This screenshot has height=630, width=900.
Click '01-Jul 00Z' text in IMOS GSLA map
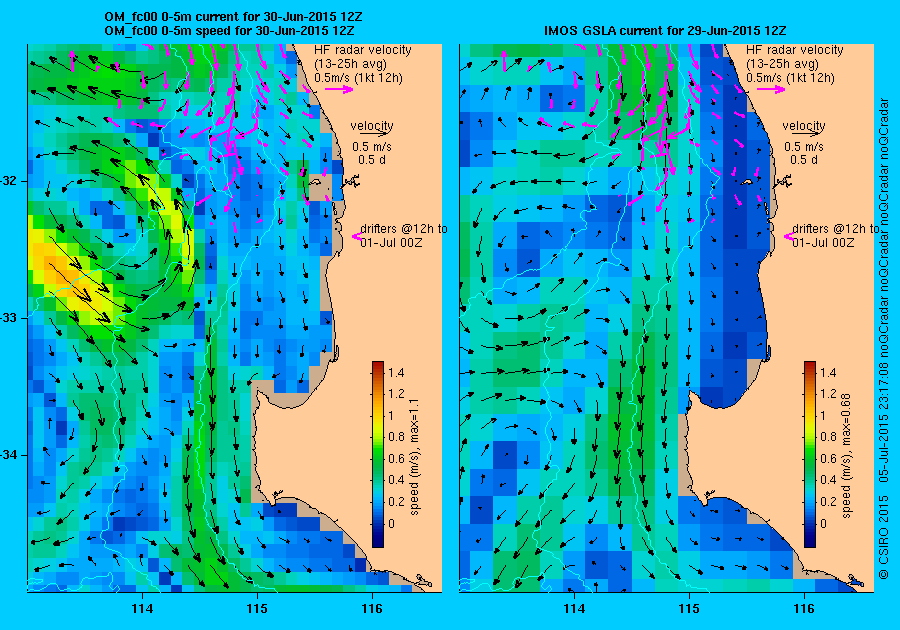pos(823,243)
